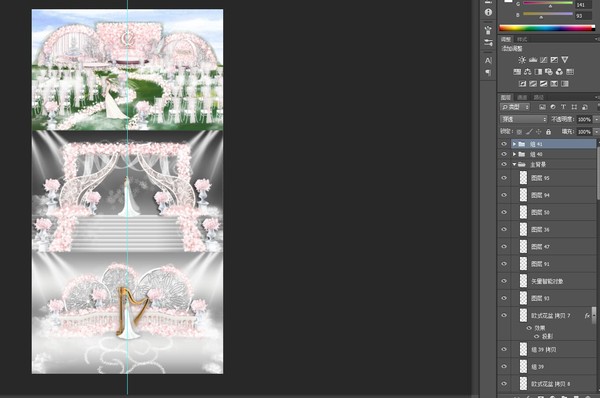Switch to the 路径 Paths tab

538,97
